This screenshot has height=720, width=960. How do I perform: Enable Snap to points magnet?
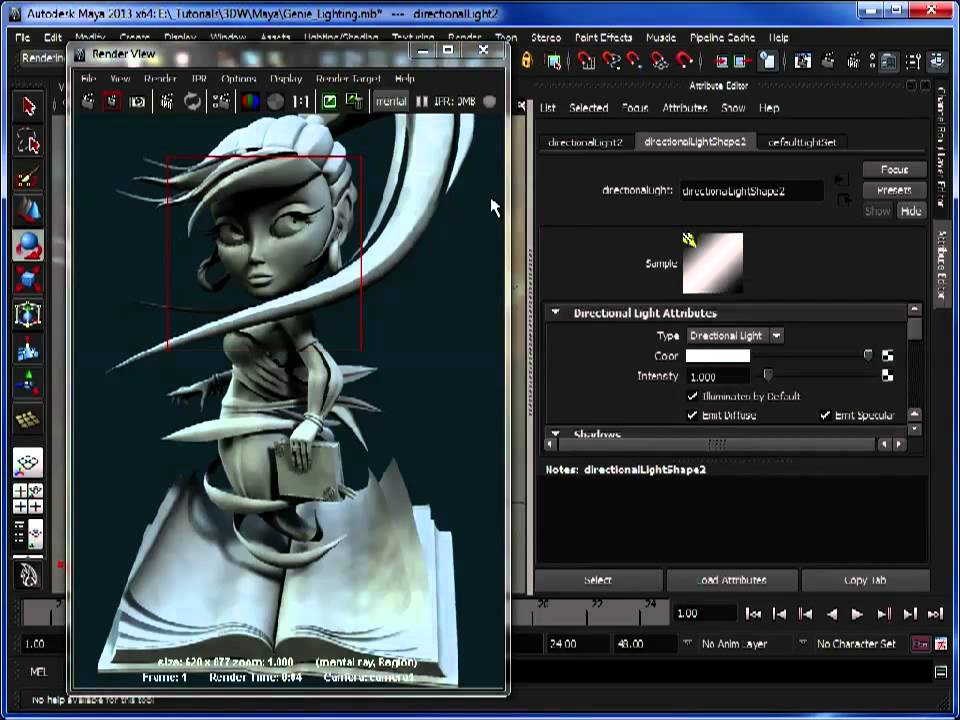click(x=635, y=61)
